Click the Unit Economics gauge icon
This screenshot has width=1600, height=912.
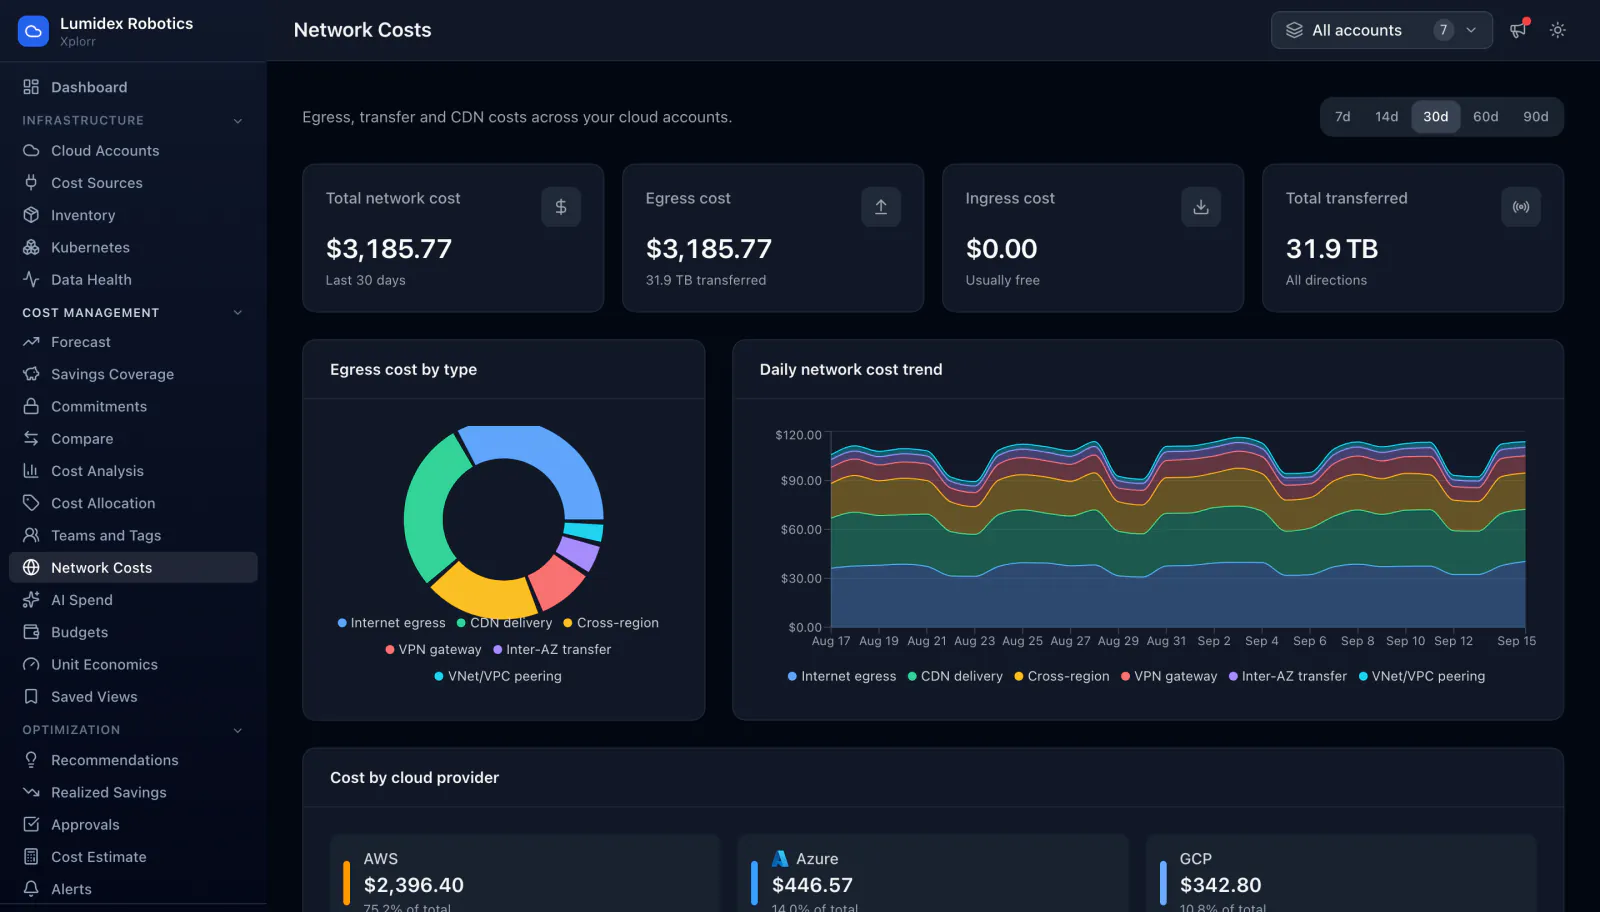point(31,664)
